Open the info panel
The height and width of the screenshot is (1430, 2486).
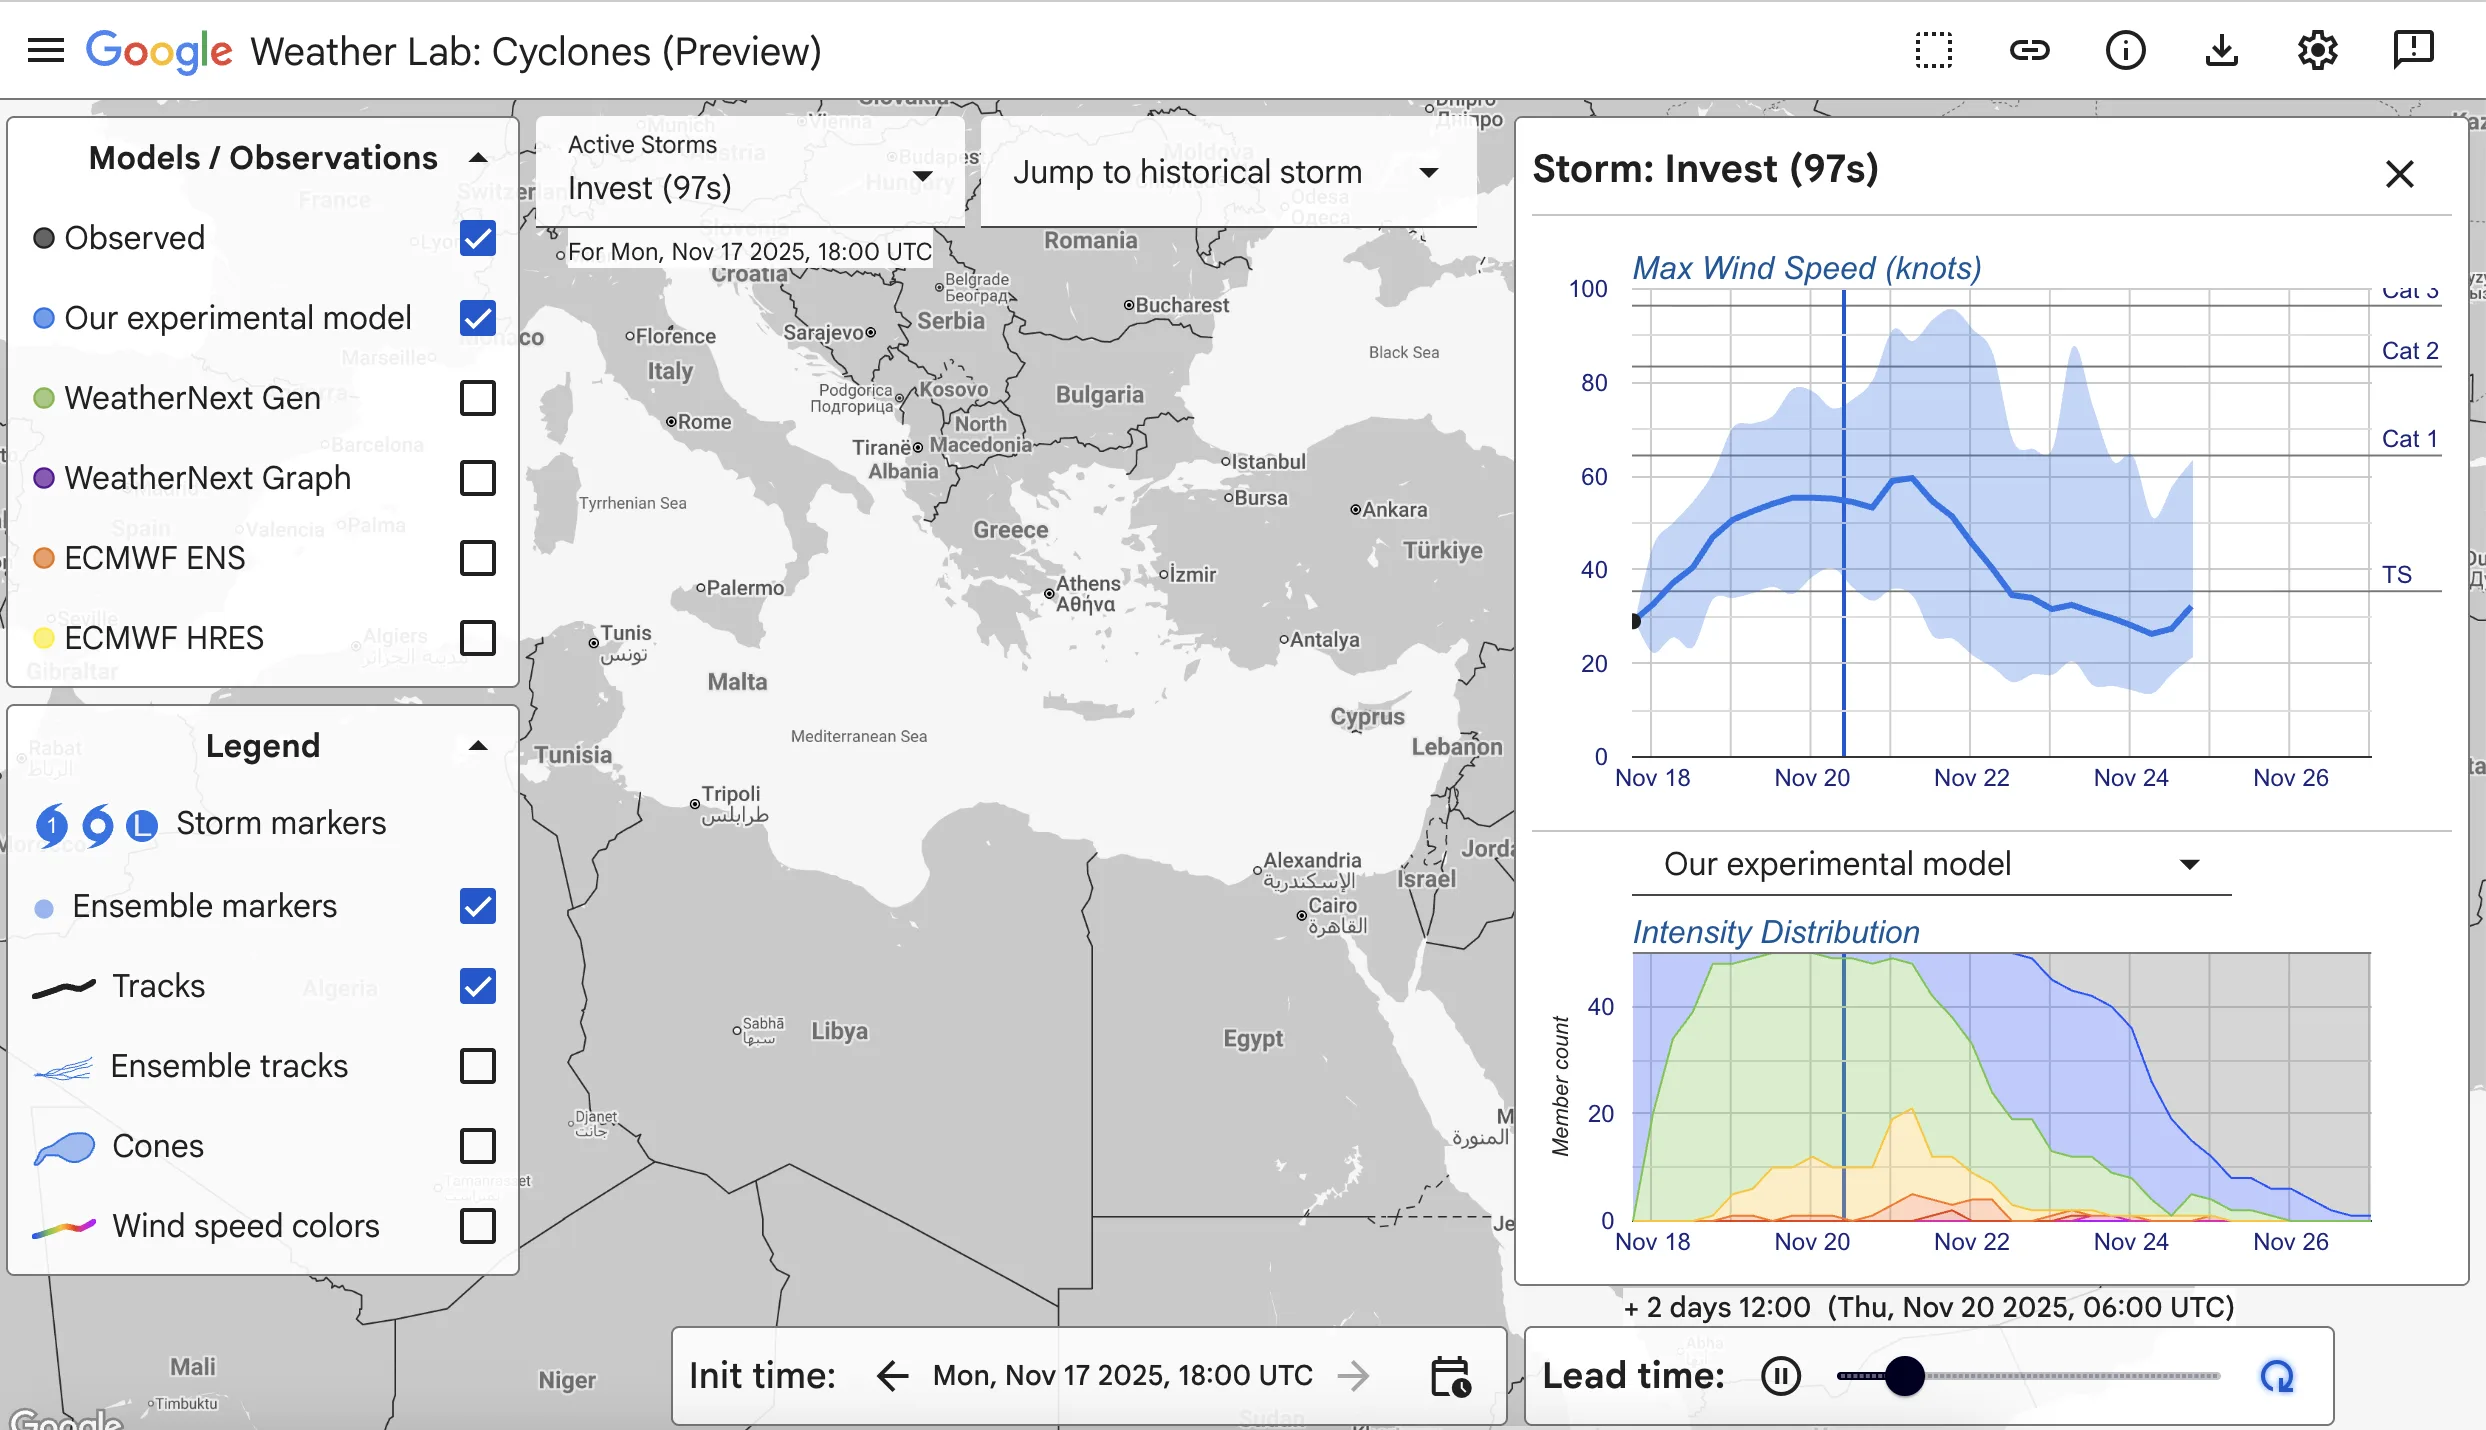coord(2126,50)
